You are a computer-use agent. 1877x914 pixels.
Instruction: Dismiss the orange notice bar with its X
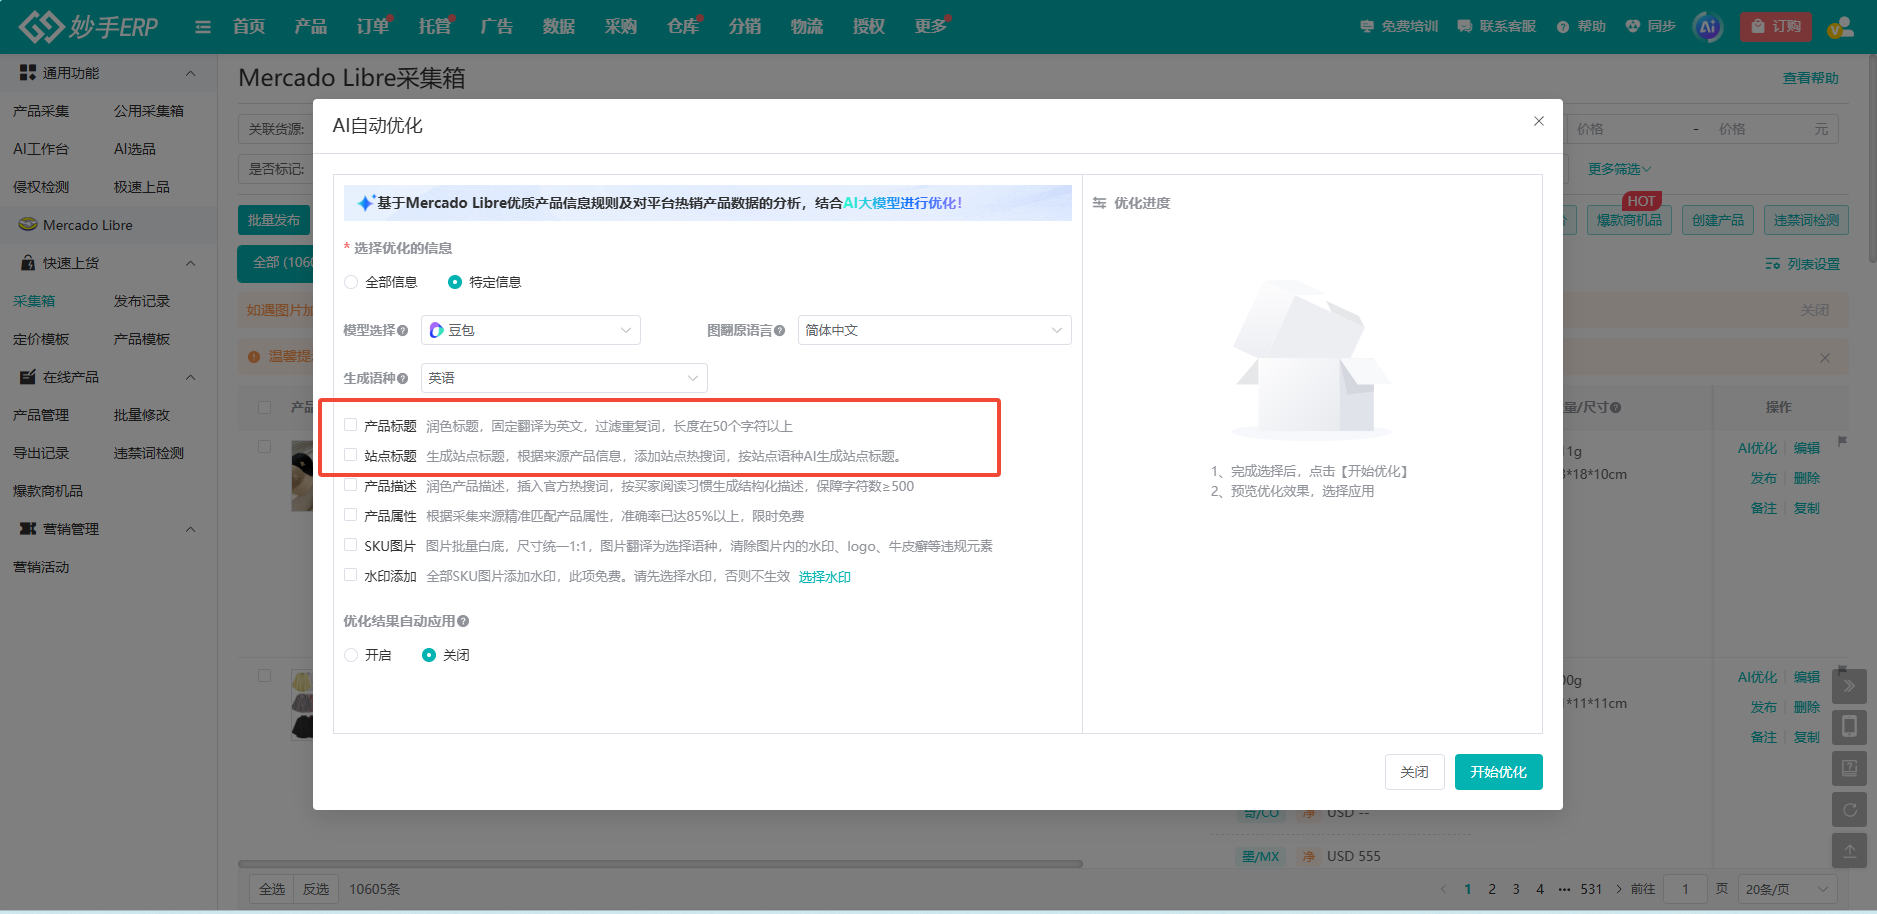1825,358
